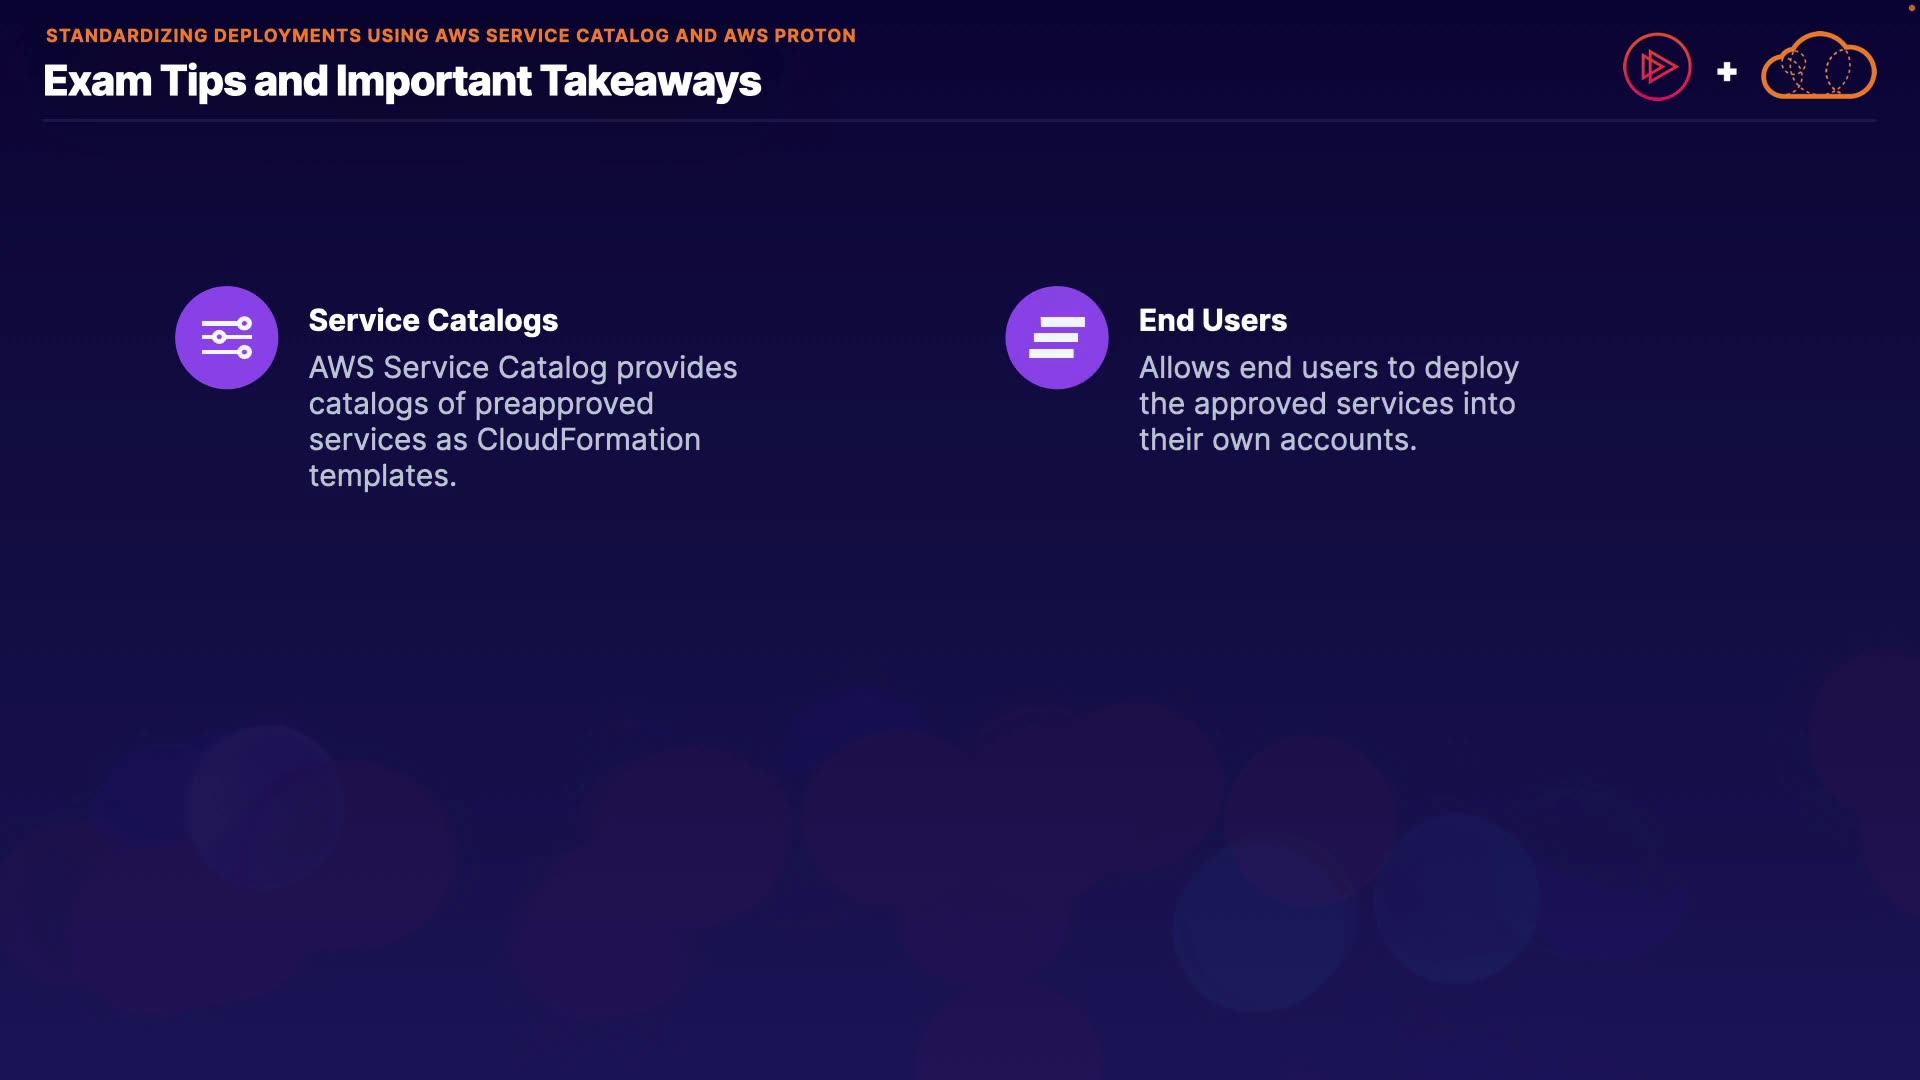The image size is (1920, 1080).
Task: Click the horizontal divider line under the title
Action: click(x=958, y=121)
